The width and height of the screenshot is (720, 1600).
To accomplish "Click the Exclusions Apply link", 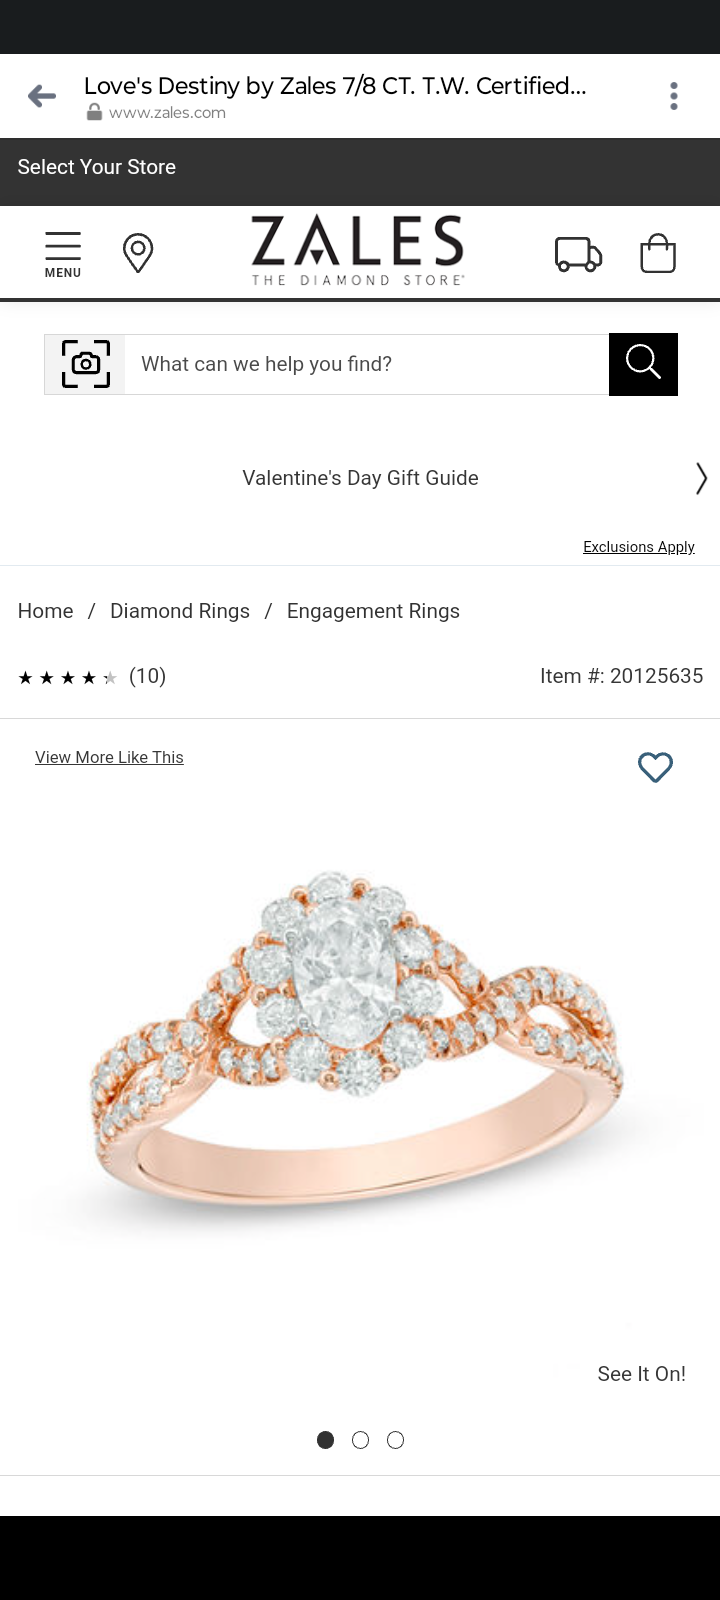I will pos(639,547).
